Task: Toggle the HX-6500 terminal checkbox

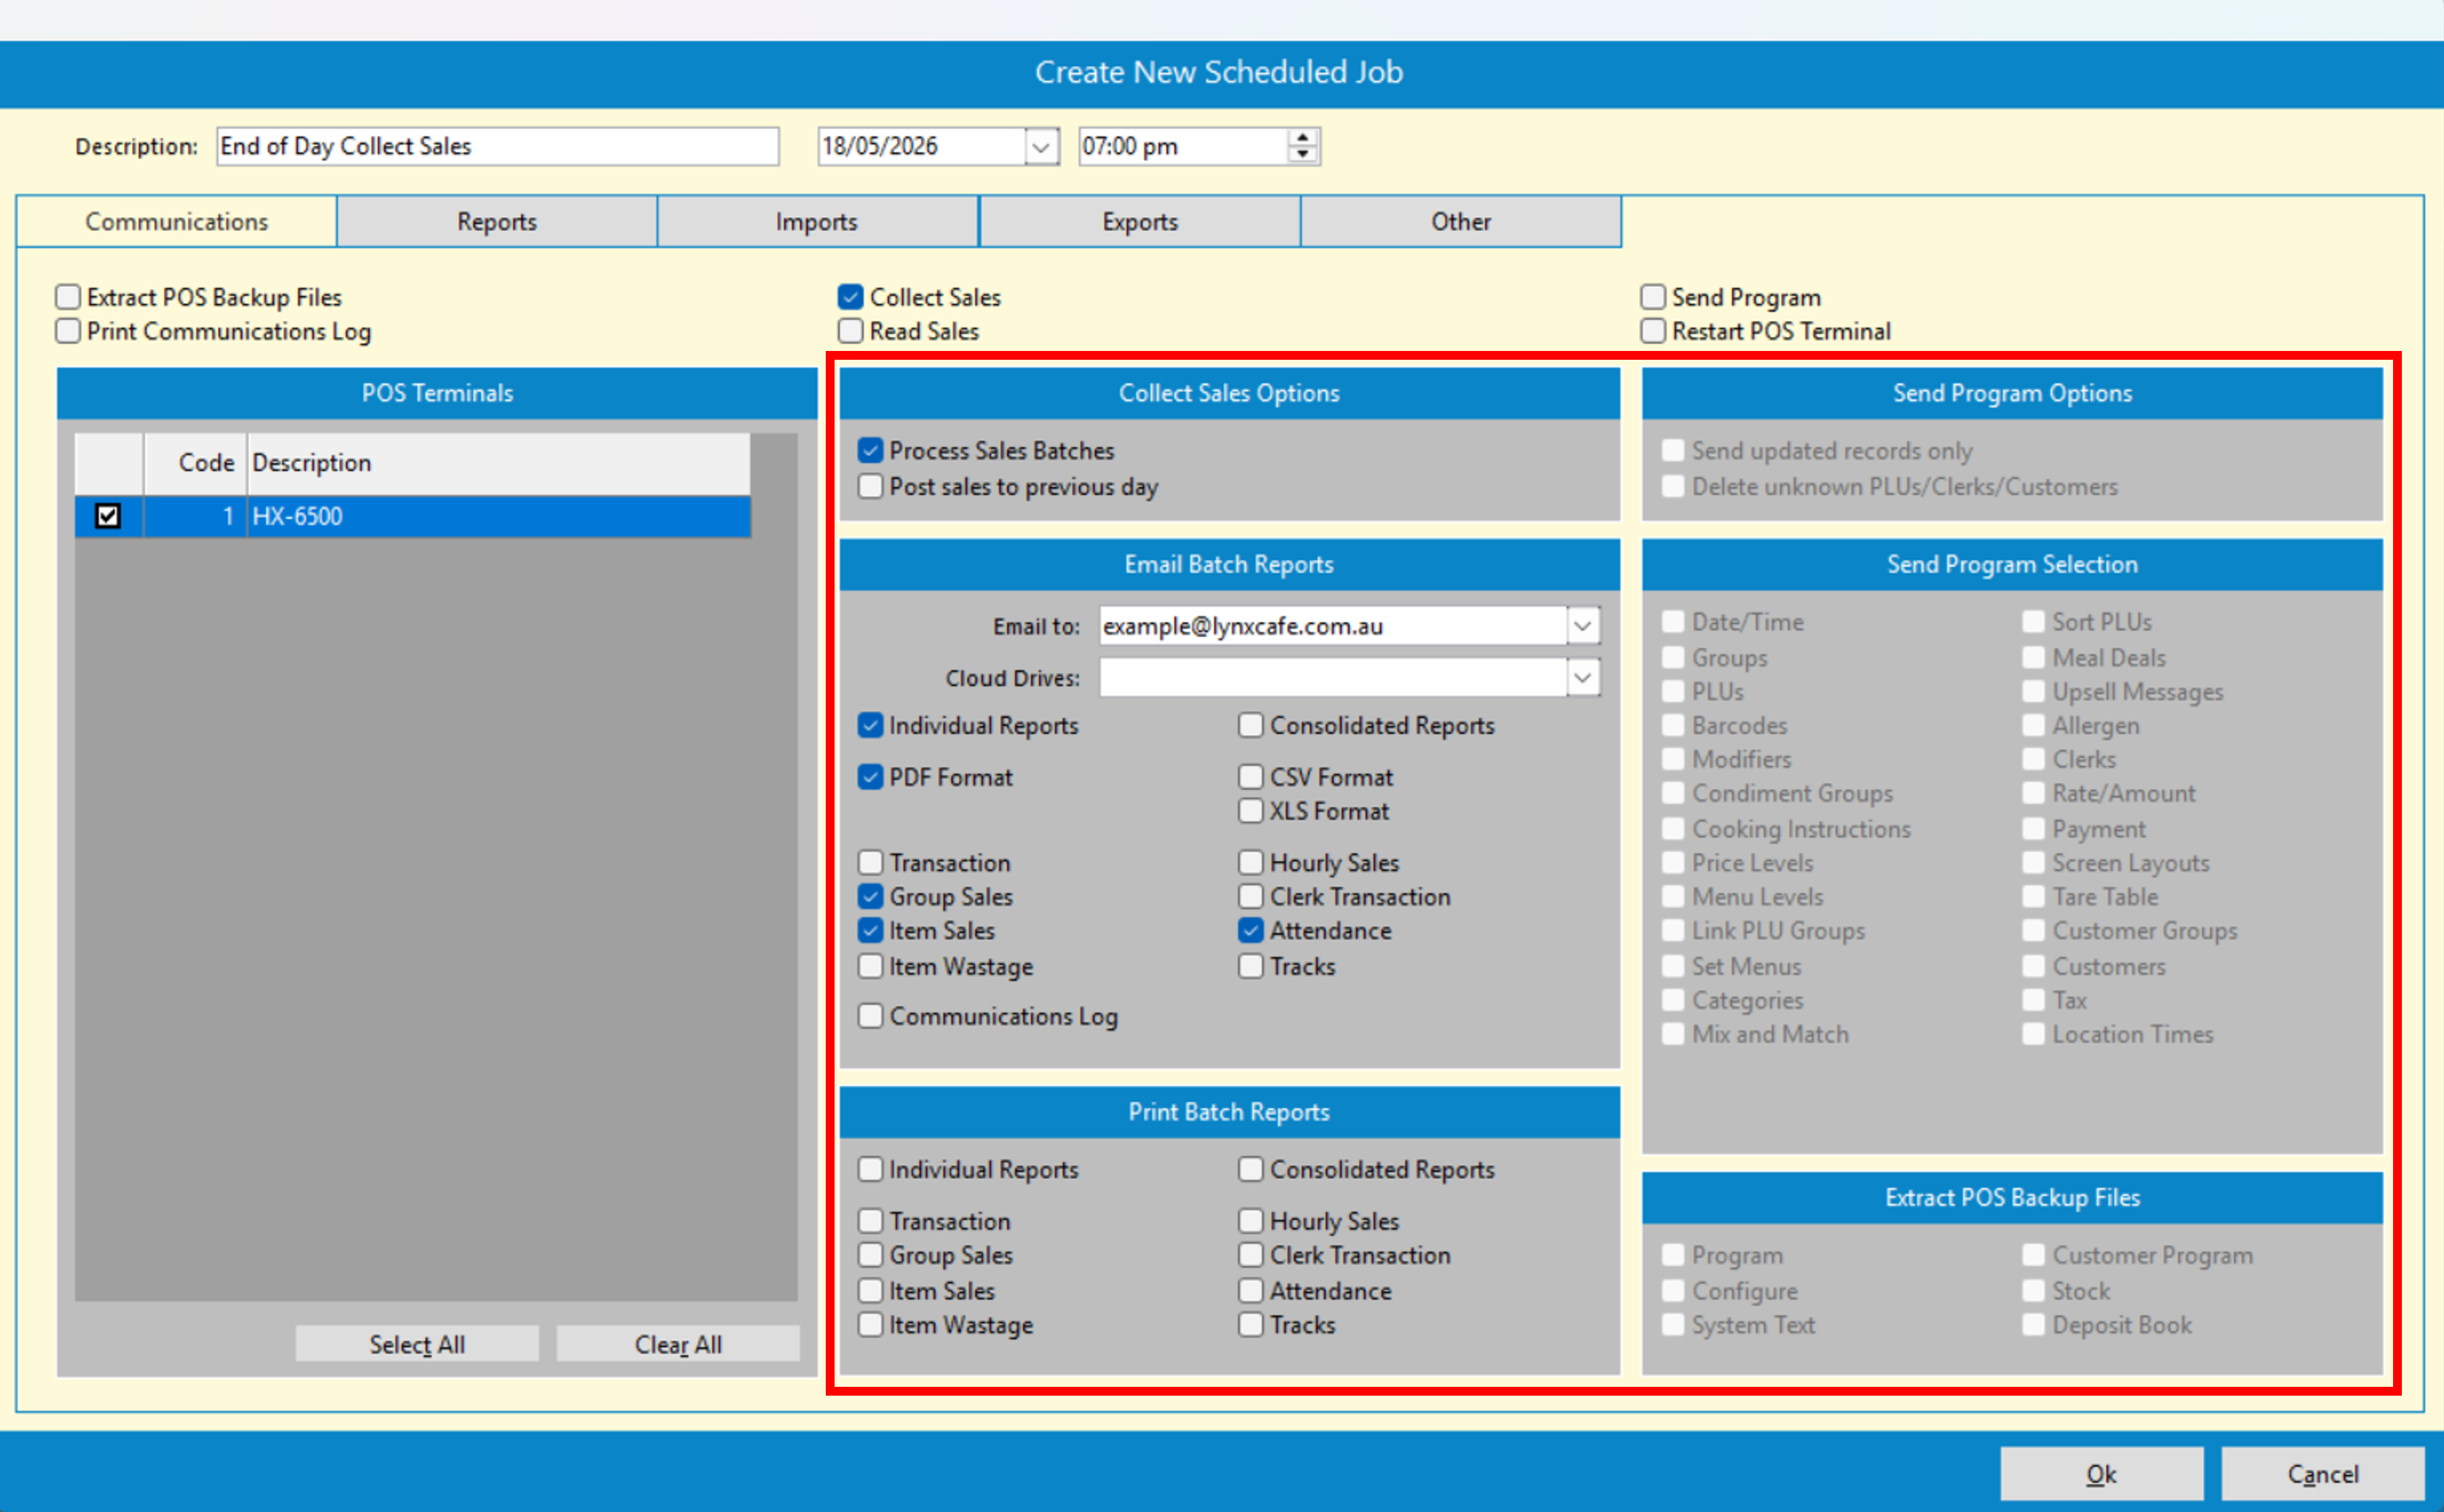Action: tap(108, 516)
